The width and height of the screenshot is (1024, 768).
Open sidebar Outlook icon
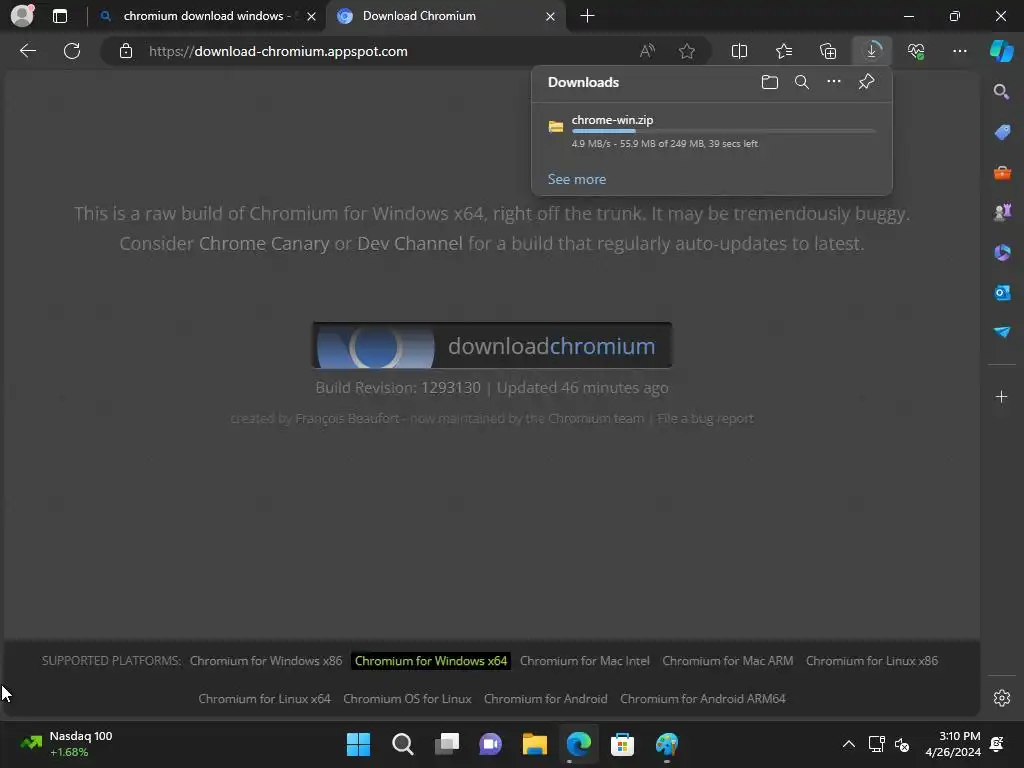pos(1002,293)
